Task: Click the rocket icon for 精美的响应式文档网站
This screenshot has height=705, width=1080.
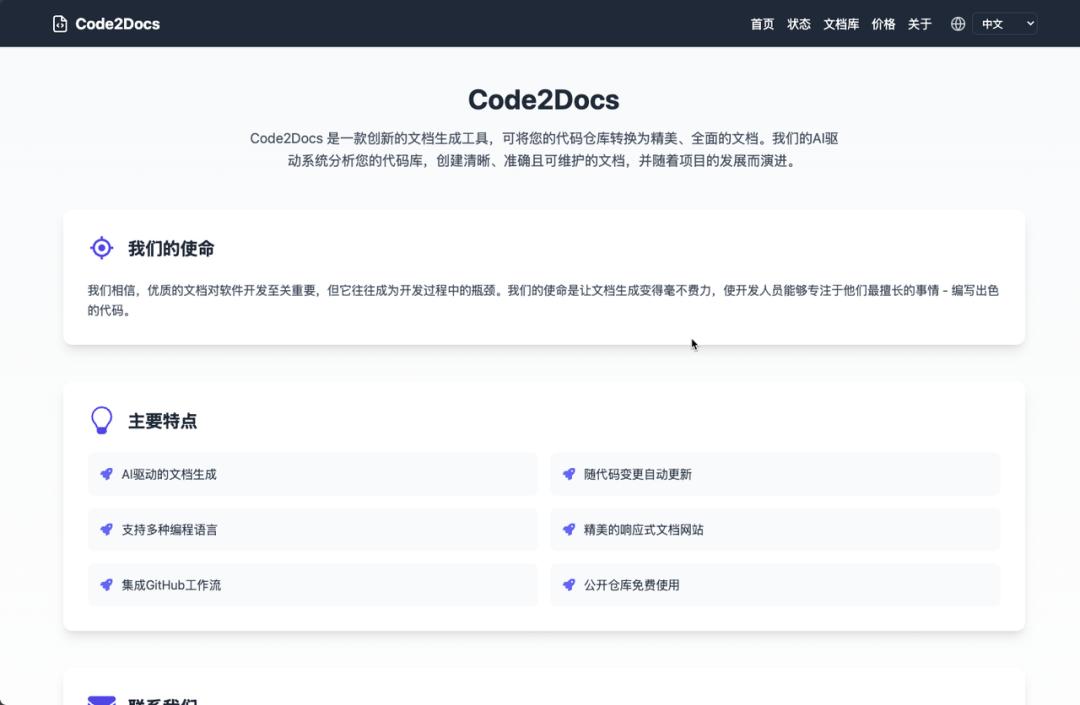Action: point(568,529)
